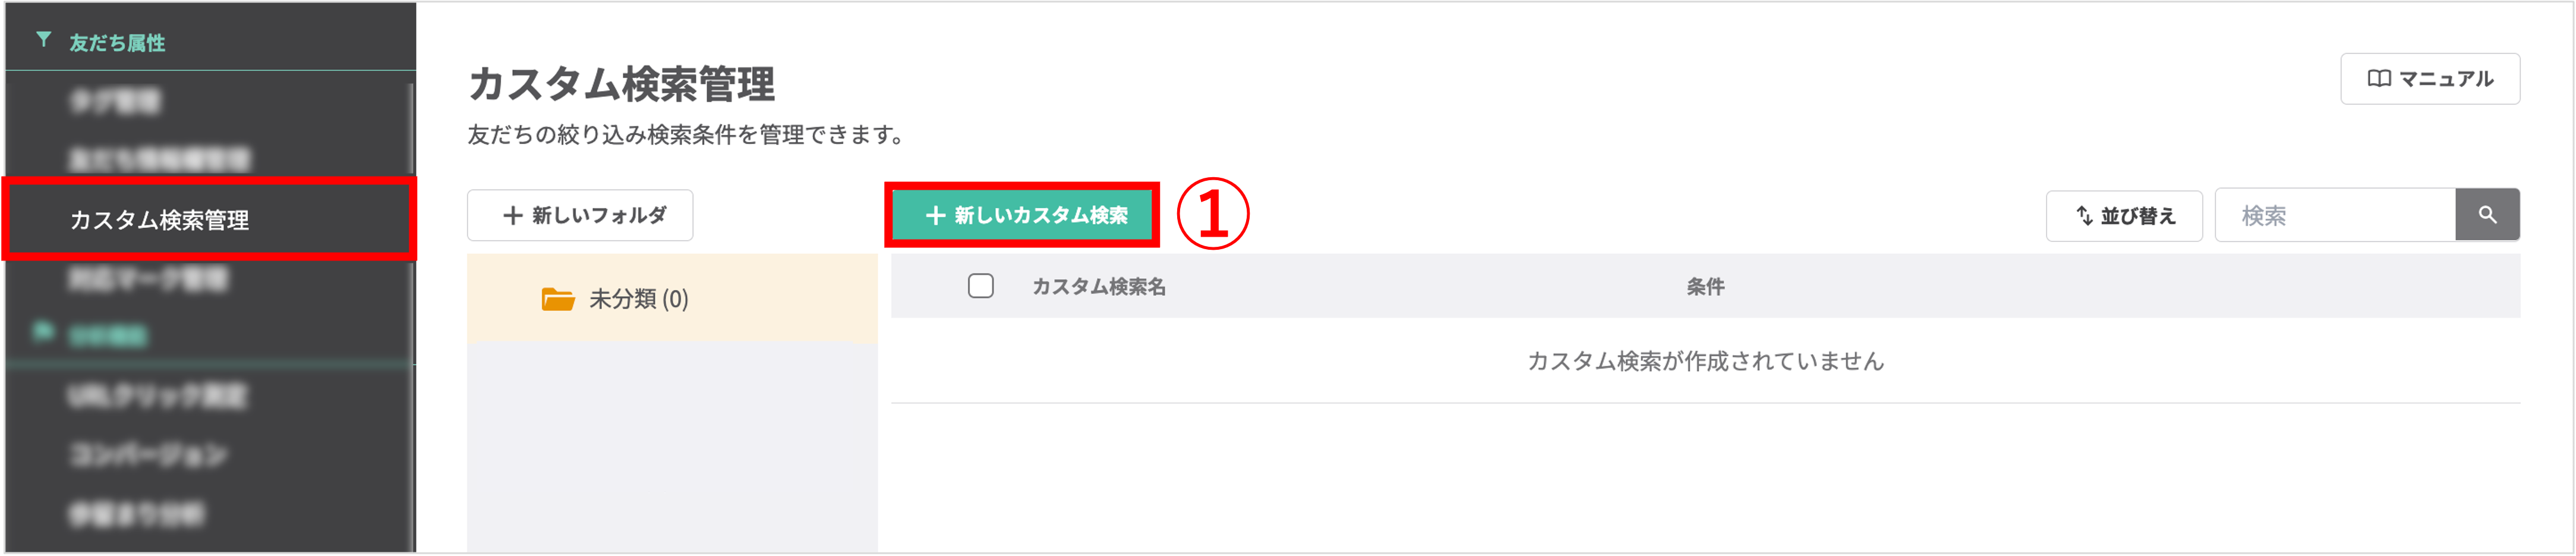The image size is (2576, 556).
Task: Click the filter icon beside 友だち属性
Action: [x=43, y=40]
